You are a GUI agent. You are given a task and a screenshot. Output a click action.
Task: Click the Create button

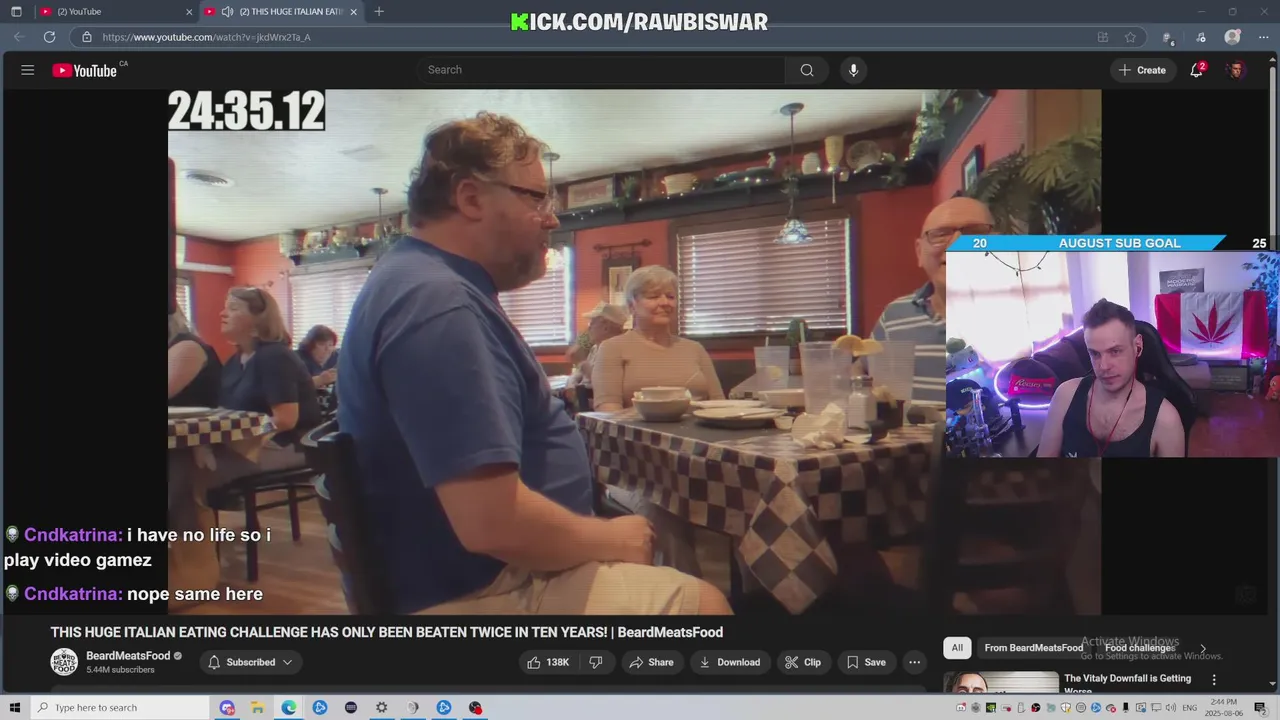[x=1142, y=70]
